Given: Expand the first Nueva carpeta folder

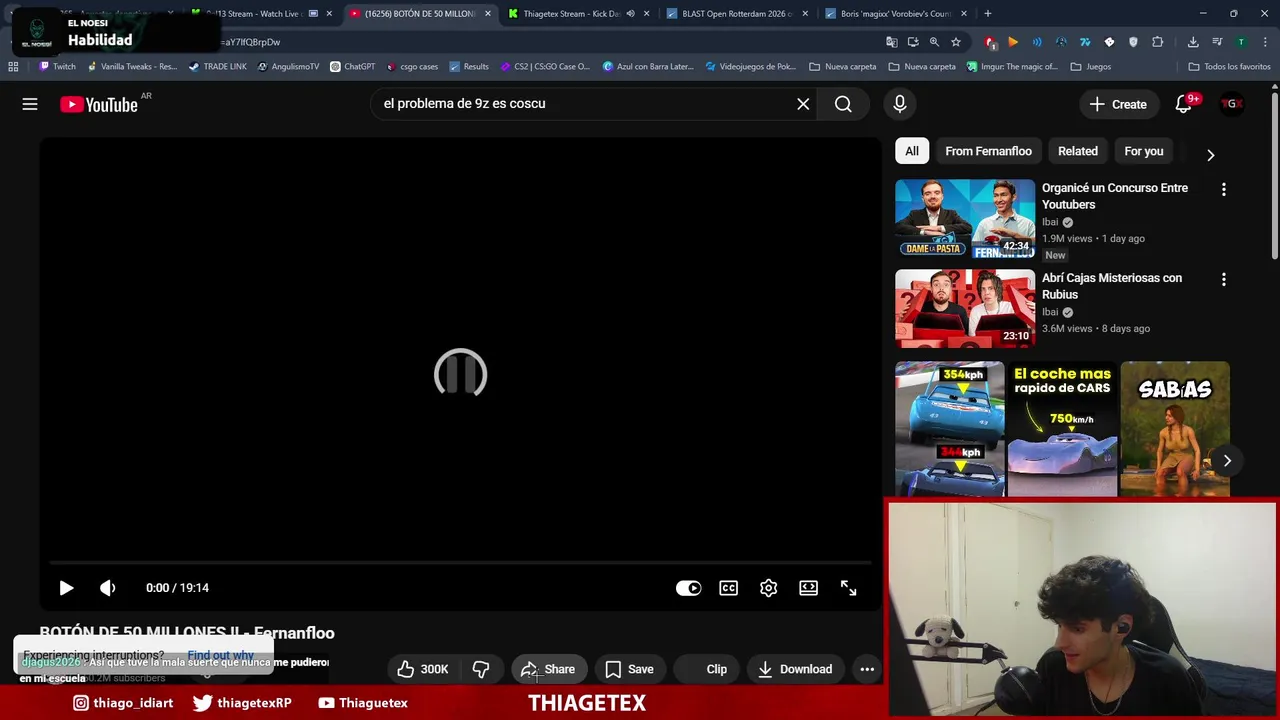Looking at the screenshot, I should click(842, 67).
